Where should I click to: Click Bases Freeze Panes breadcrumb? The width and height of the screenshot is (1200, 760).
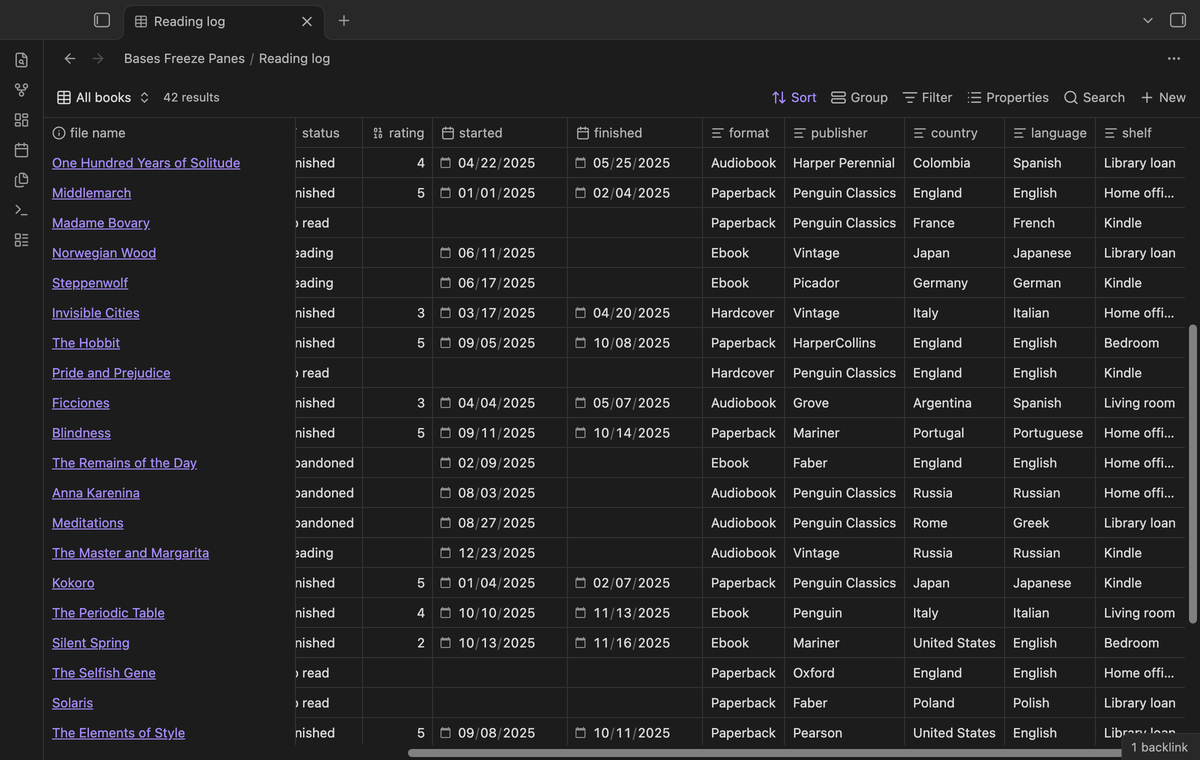[184, 58]
